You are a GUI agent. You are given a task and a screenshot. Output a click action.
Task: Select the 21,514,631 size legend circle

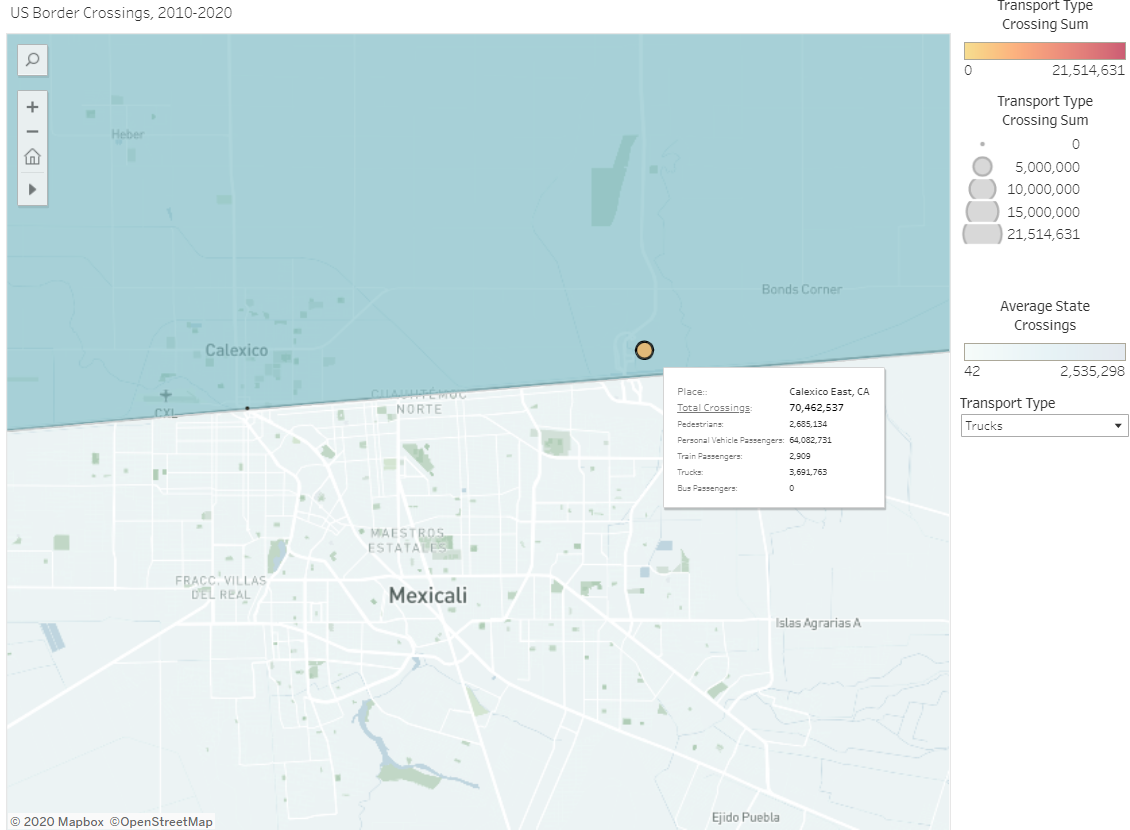click(981, 233)
